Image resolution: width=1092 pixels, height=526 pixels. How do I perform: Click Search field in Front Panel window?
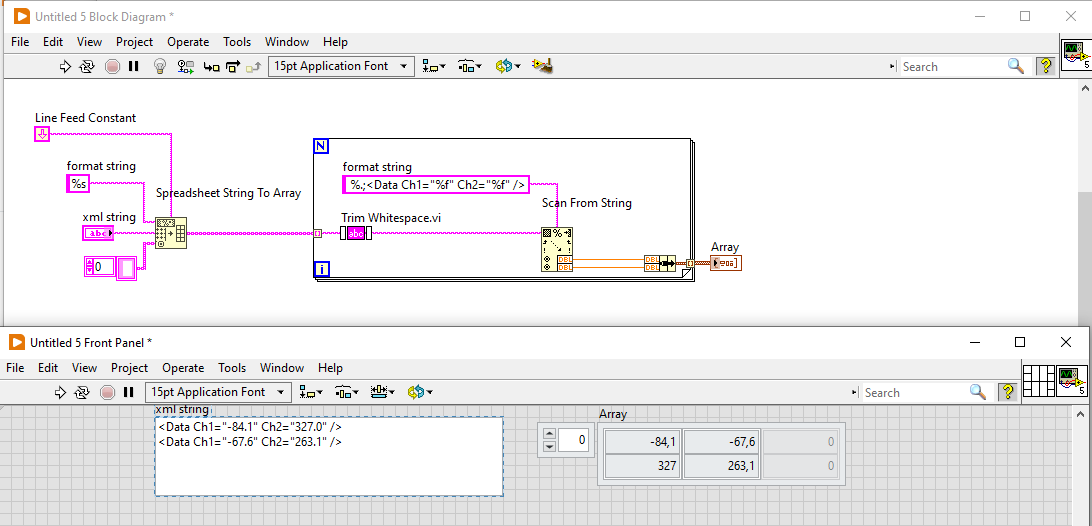[x=926, y=392]
